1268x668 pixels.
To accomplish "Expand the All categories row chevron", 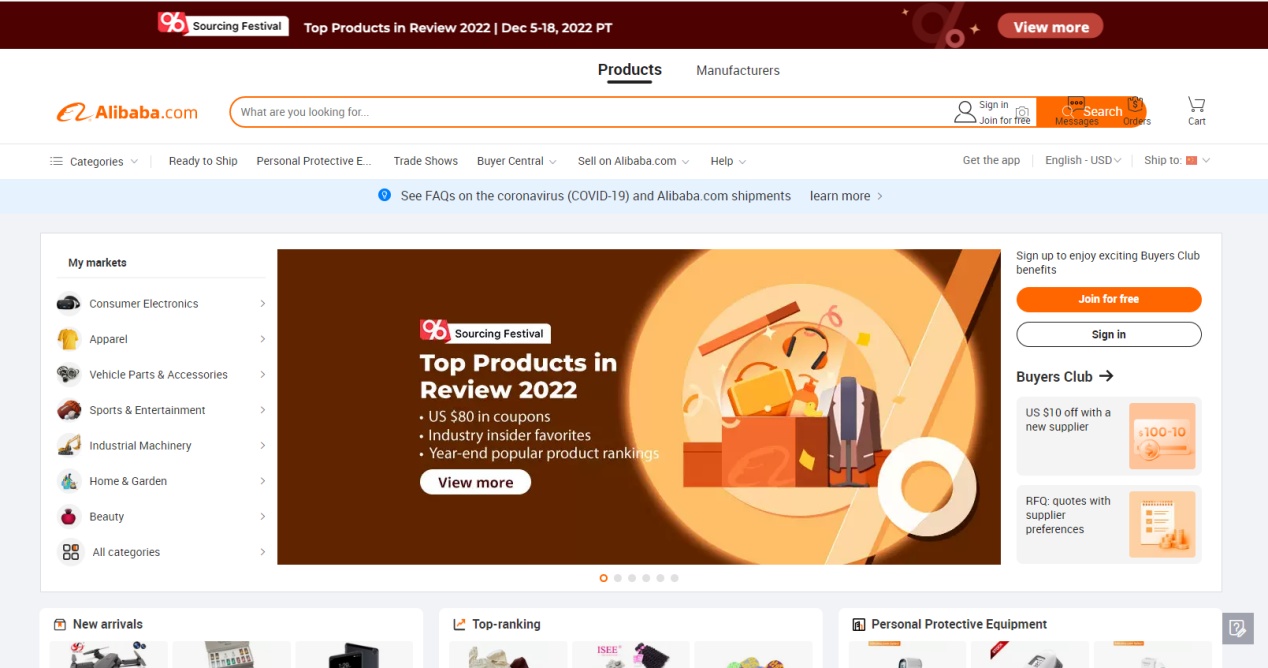I will point(263,552).
